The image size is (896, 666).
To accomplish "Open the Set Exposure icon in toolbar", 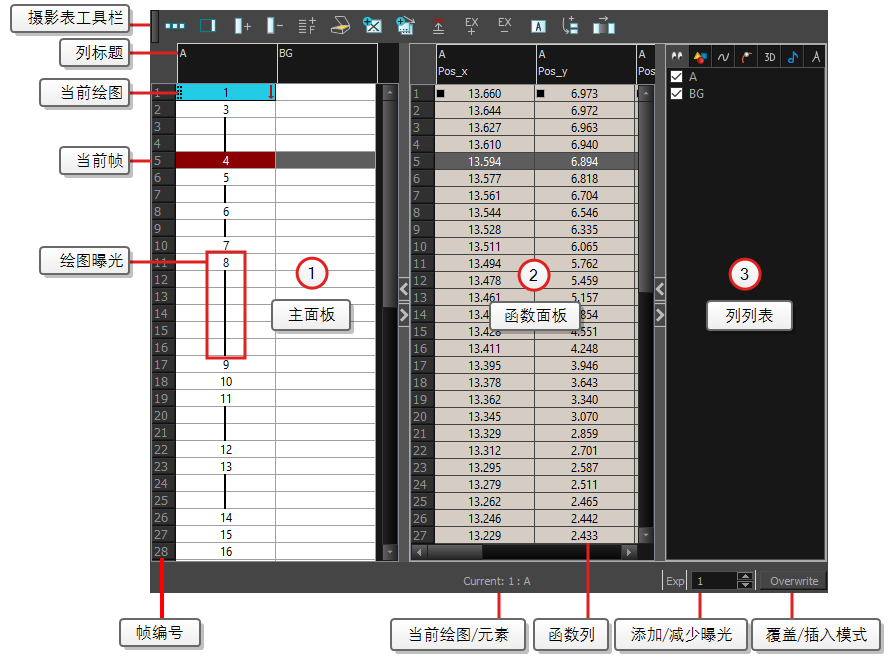I will click(307, 26).
